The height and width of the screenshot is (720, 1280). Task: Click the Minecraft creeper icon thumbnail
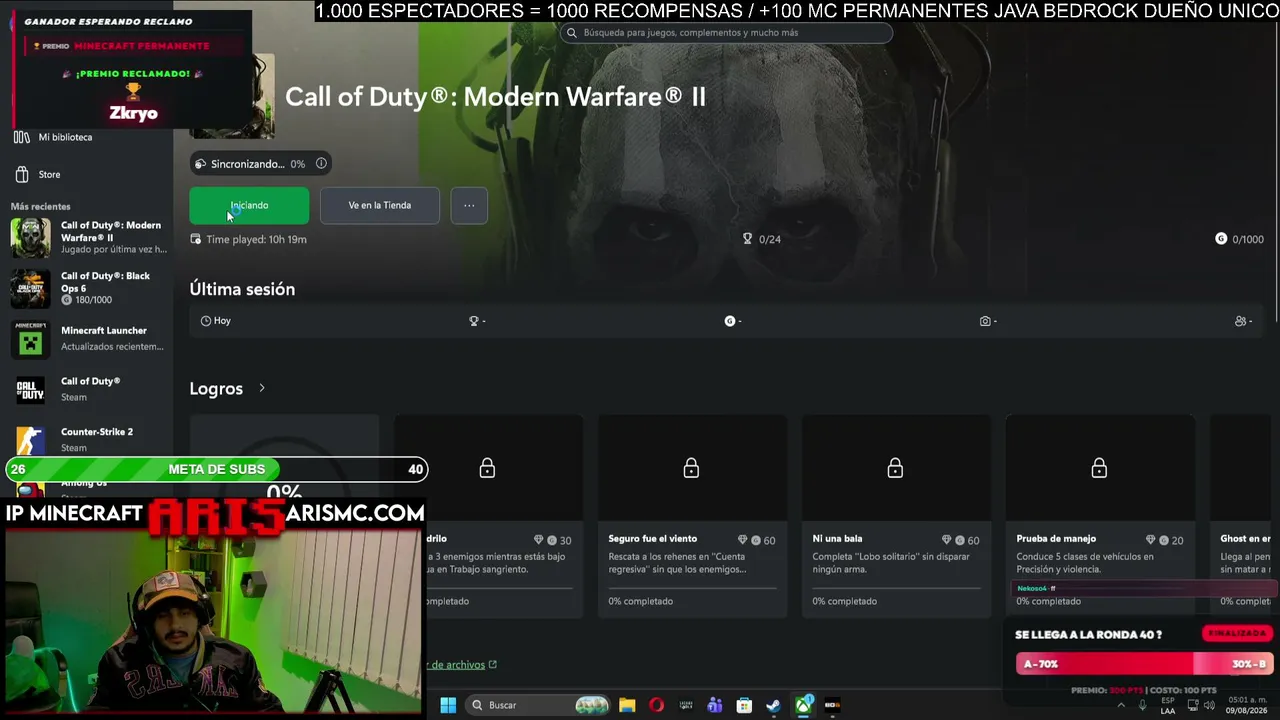(30, 340)
